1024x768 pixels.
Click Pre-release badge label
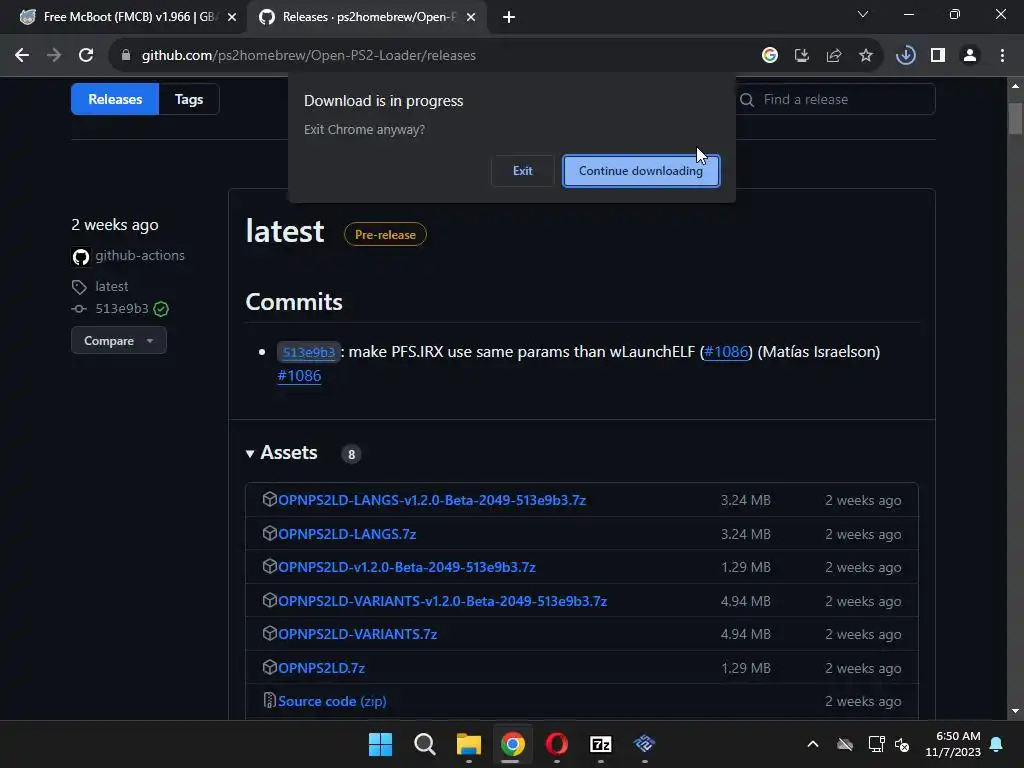pos(385,234)
